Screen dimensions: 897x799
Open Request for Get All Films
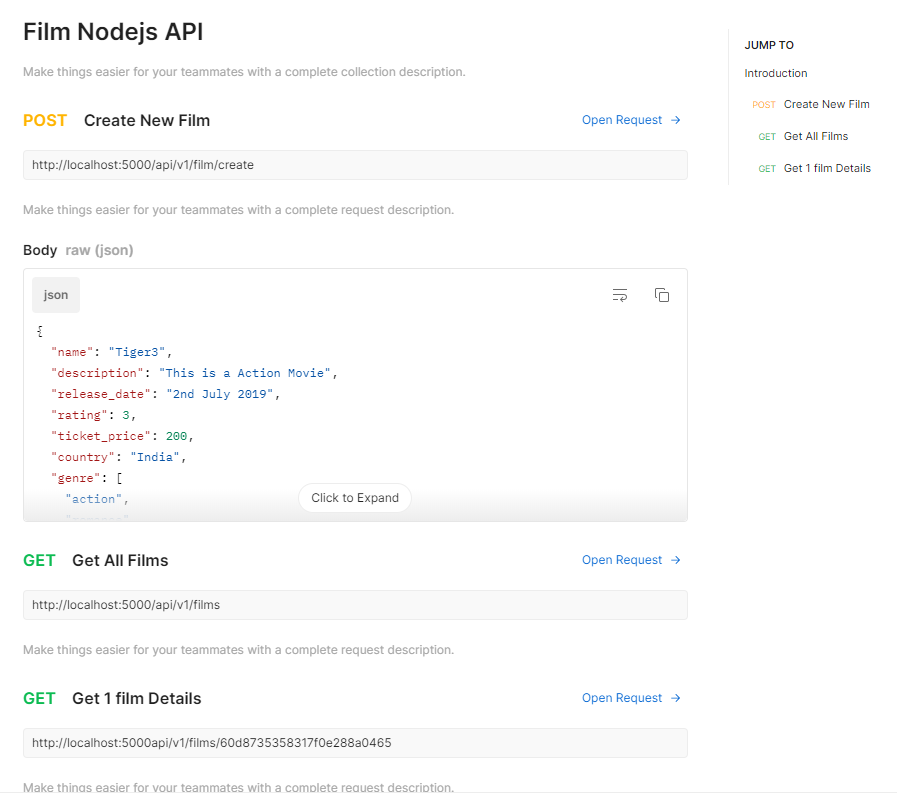tap(621, 560)
